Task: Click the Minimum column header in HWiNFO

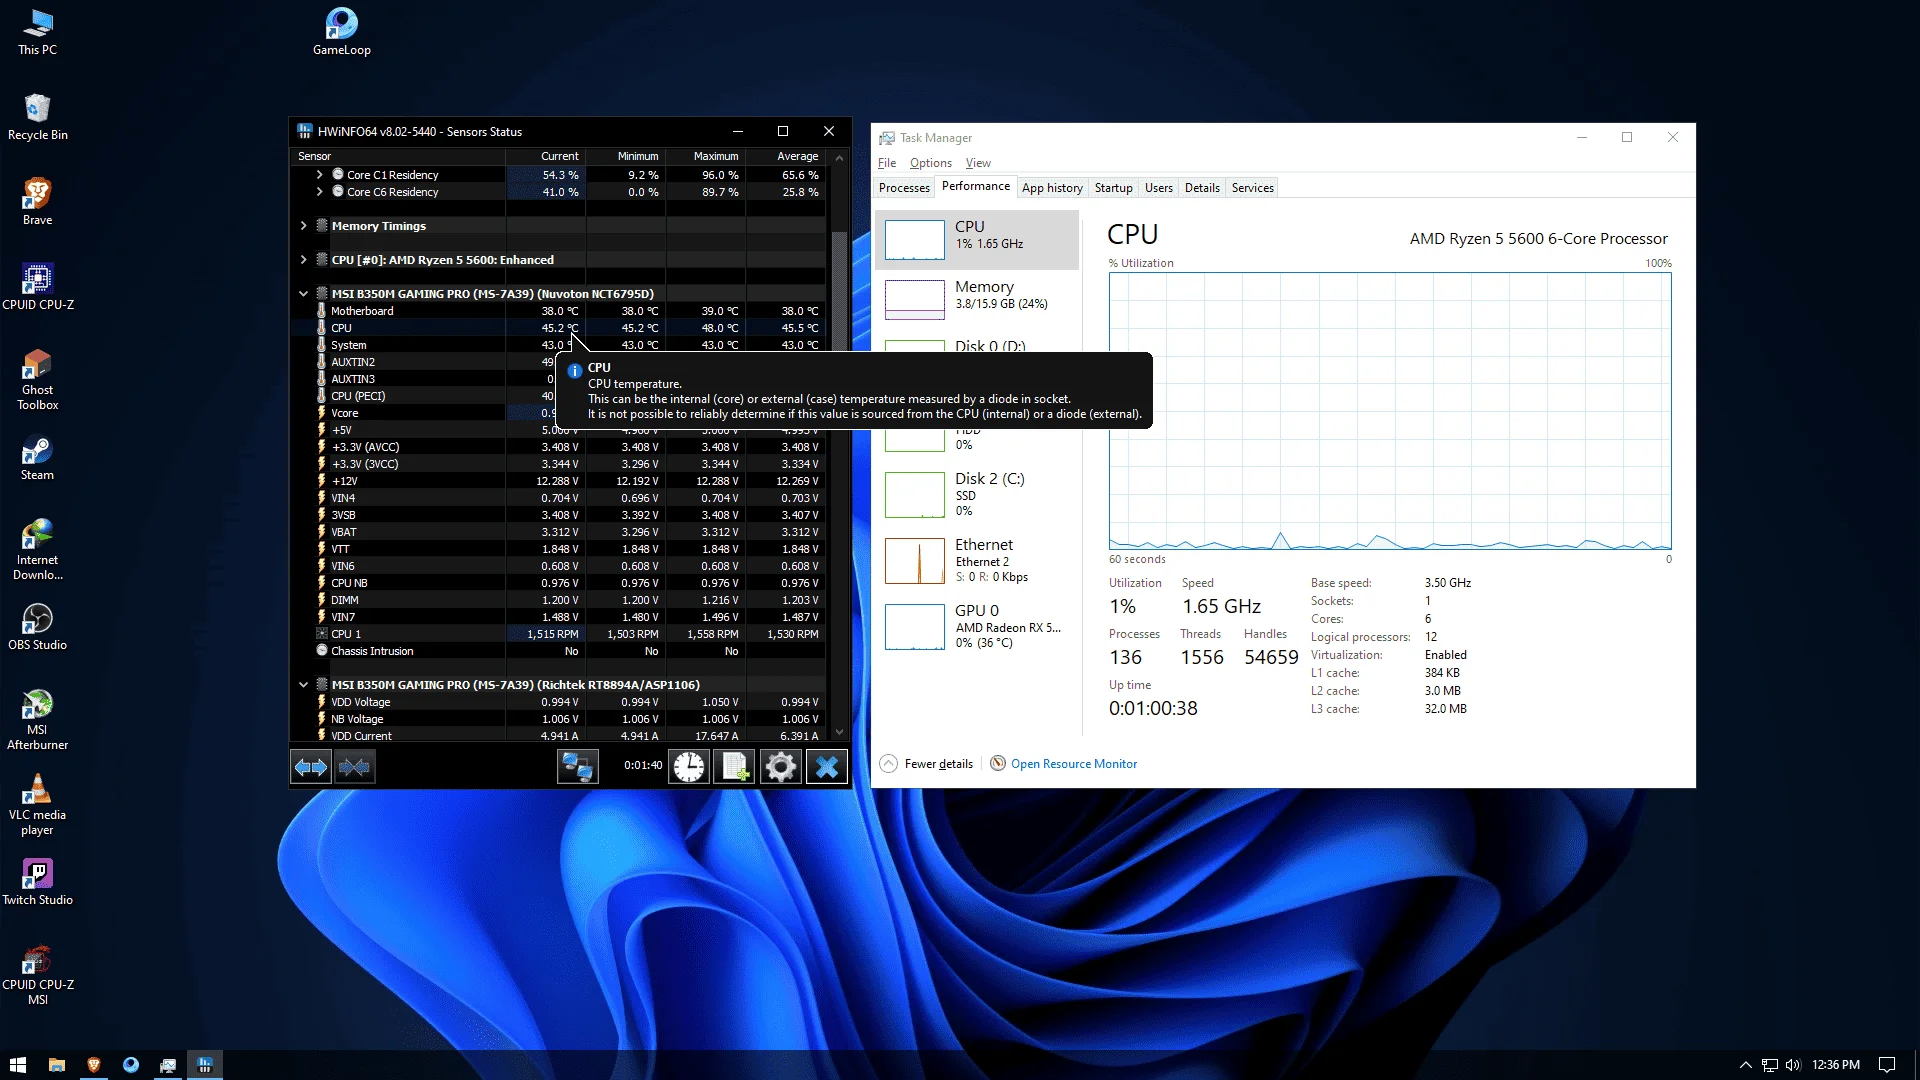Action: click(626, 156)
